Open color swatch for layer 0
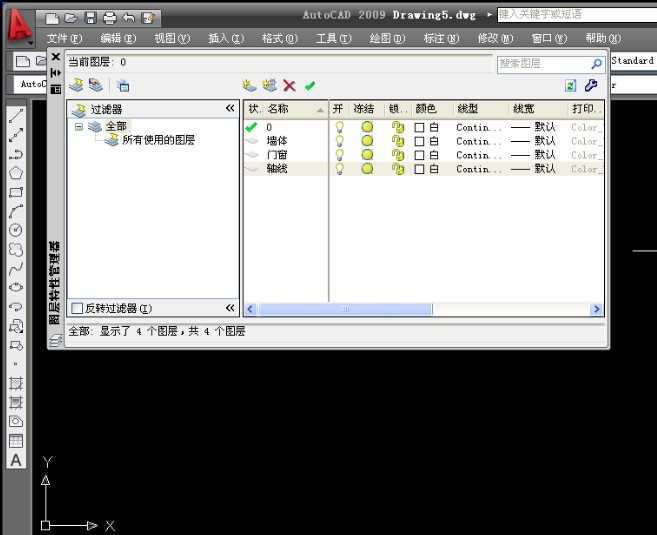 tap(419, 127)
